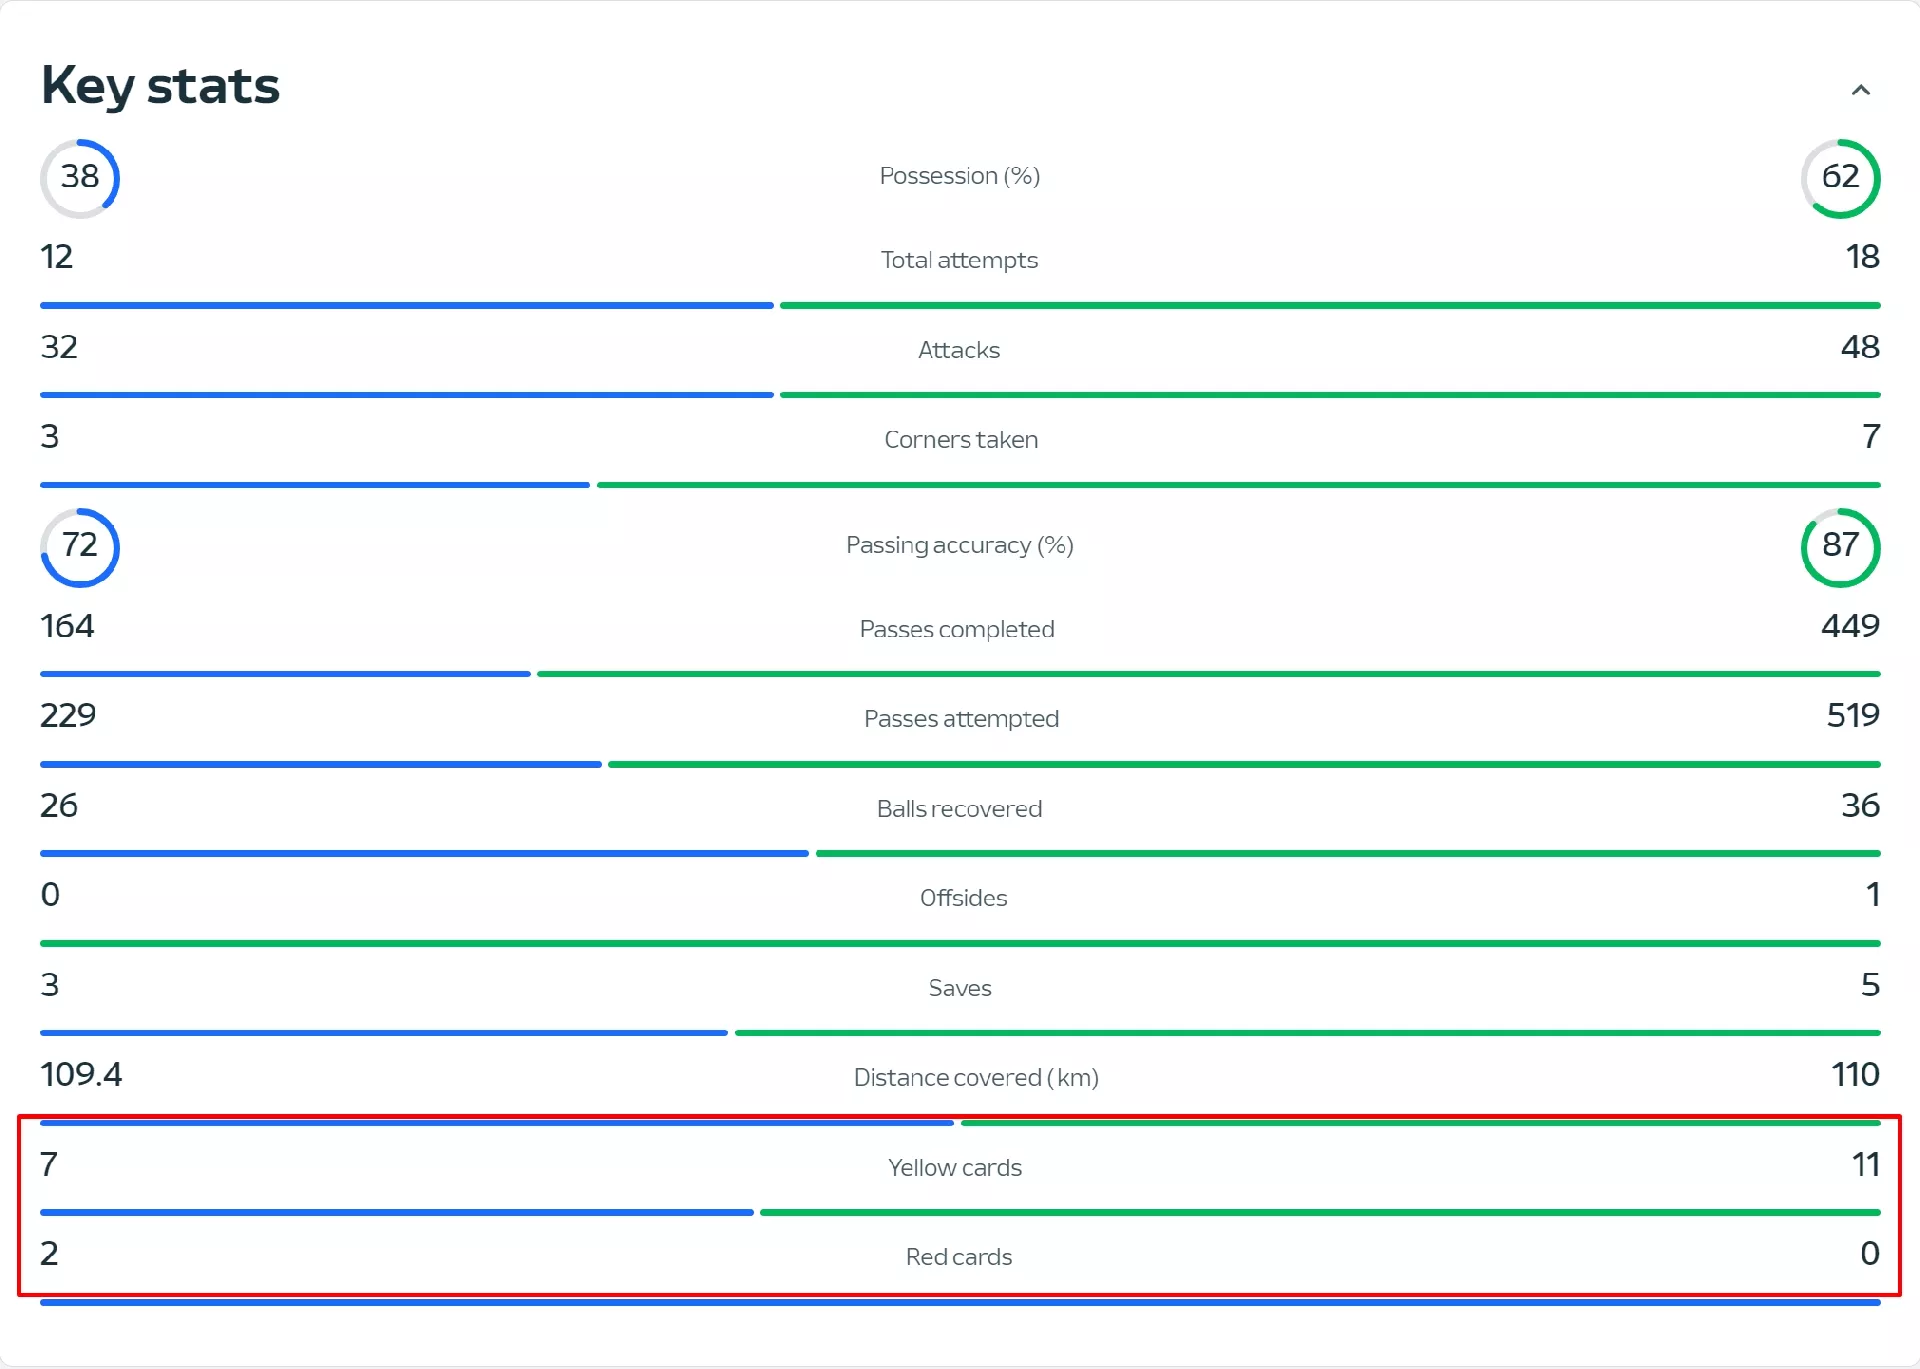Click the green Offsides bar

pos(960,943)
